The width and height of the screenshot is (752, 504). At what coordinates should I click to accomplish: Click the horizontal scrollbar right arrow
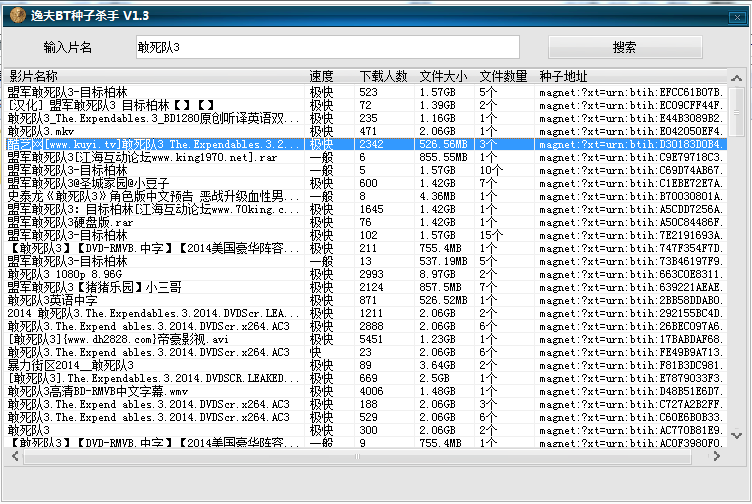717,456
